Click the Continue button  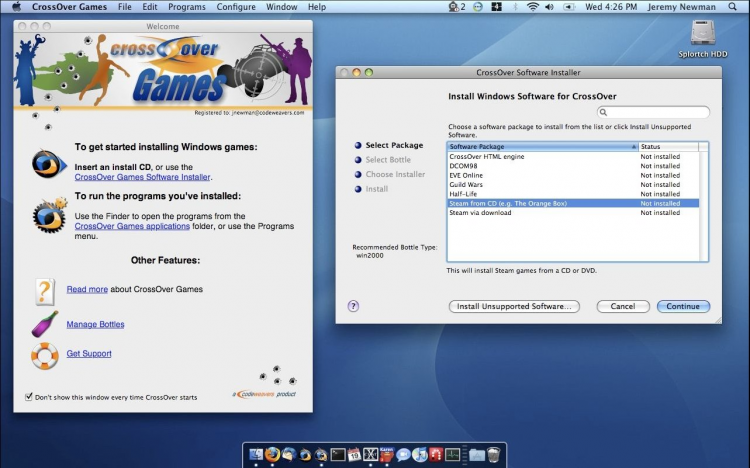683,306
